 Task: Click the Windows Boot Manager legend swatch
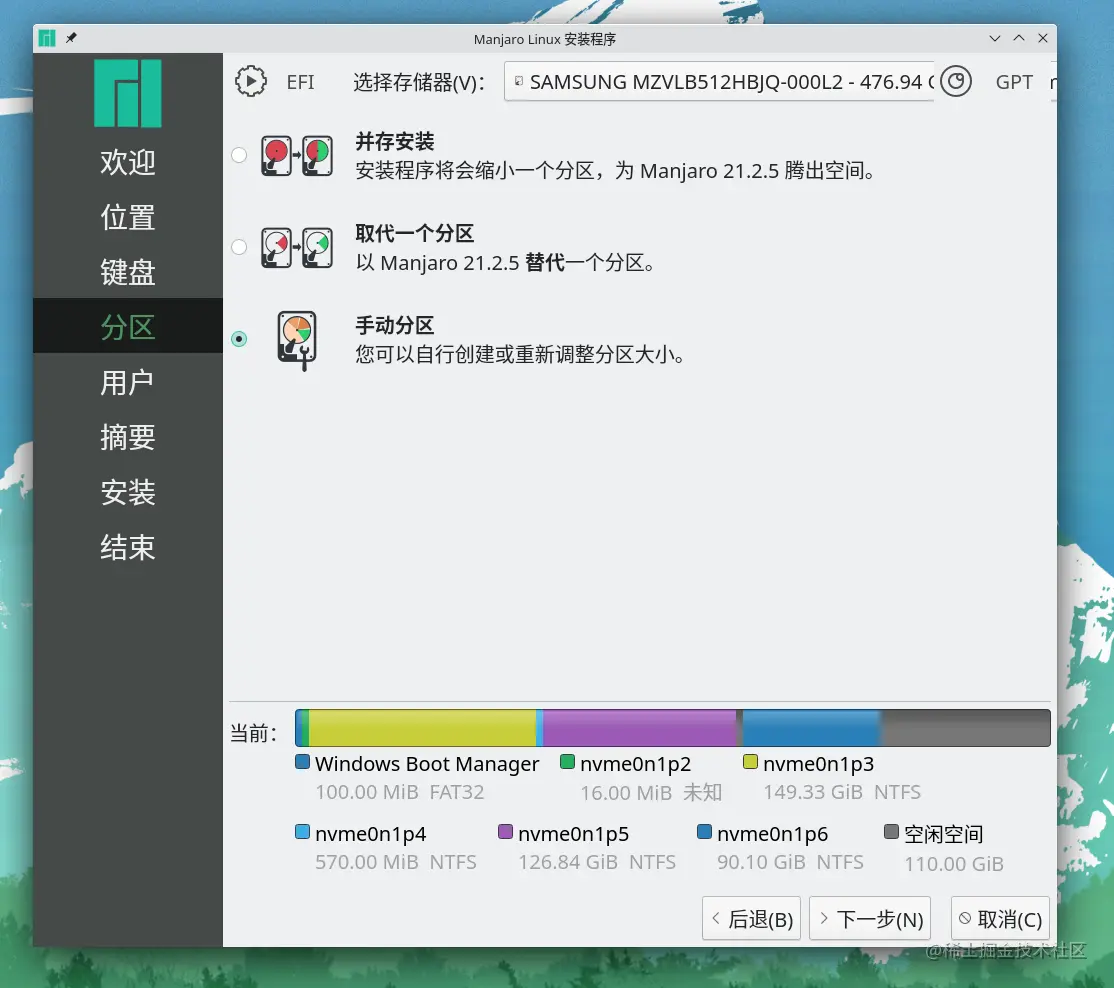(303, 762)
